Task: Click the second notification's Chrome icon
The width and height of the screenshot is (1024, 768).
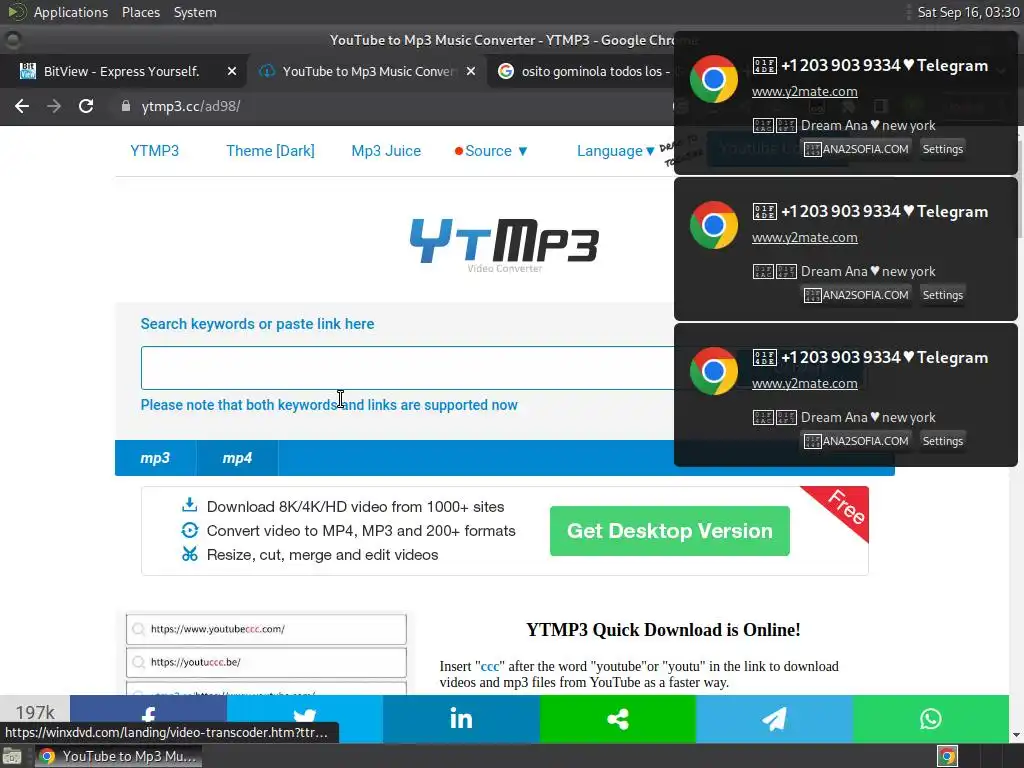Action: (714, 225)
